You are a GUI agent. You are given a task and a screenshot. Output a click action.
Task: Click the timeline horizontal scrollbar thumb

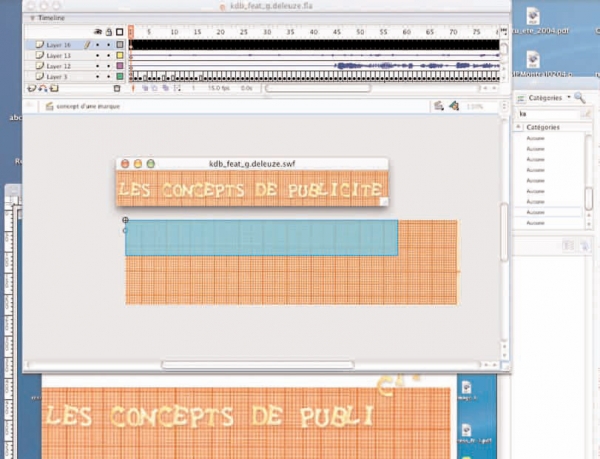pos(318,88)
